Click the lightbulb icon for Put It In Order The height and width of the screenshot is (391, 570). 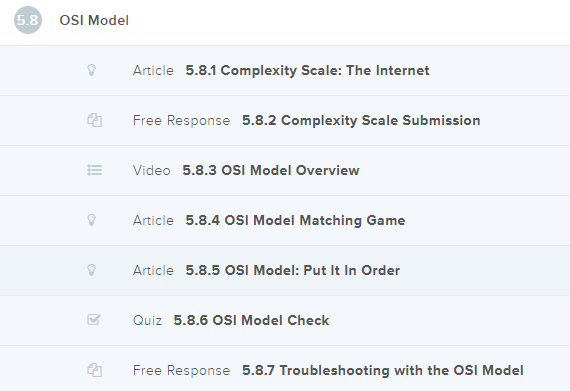coord(92,270)
